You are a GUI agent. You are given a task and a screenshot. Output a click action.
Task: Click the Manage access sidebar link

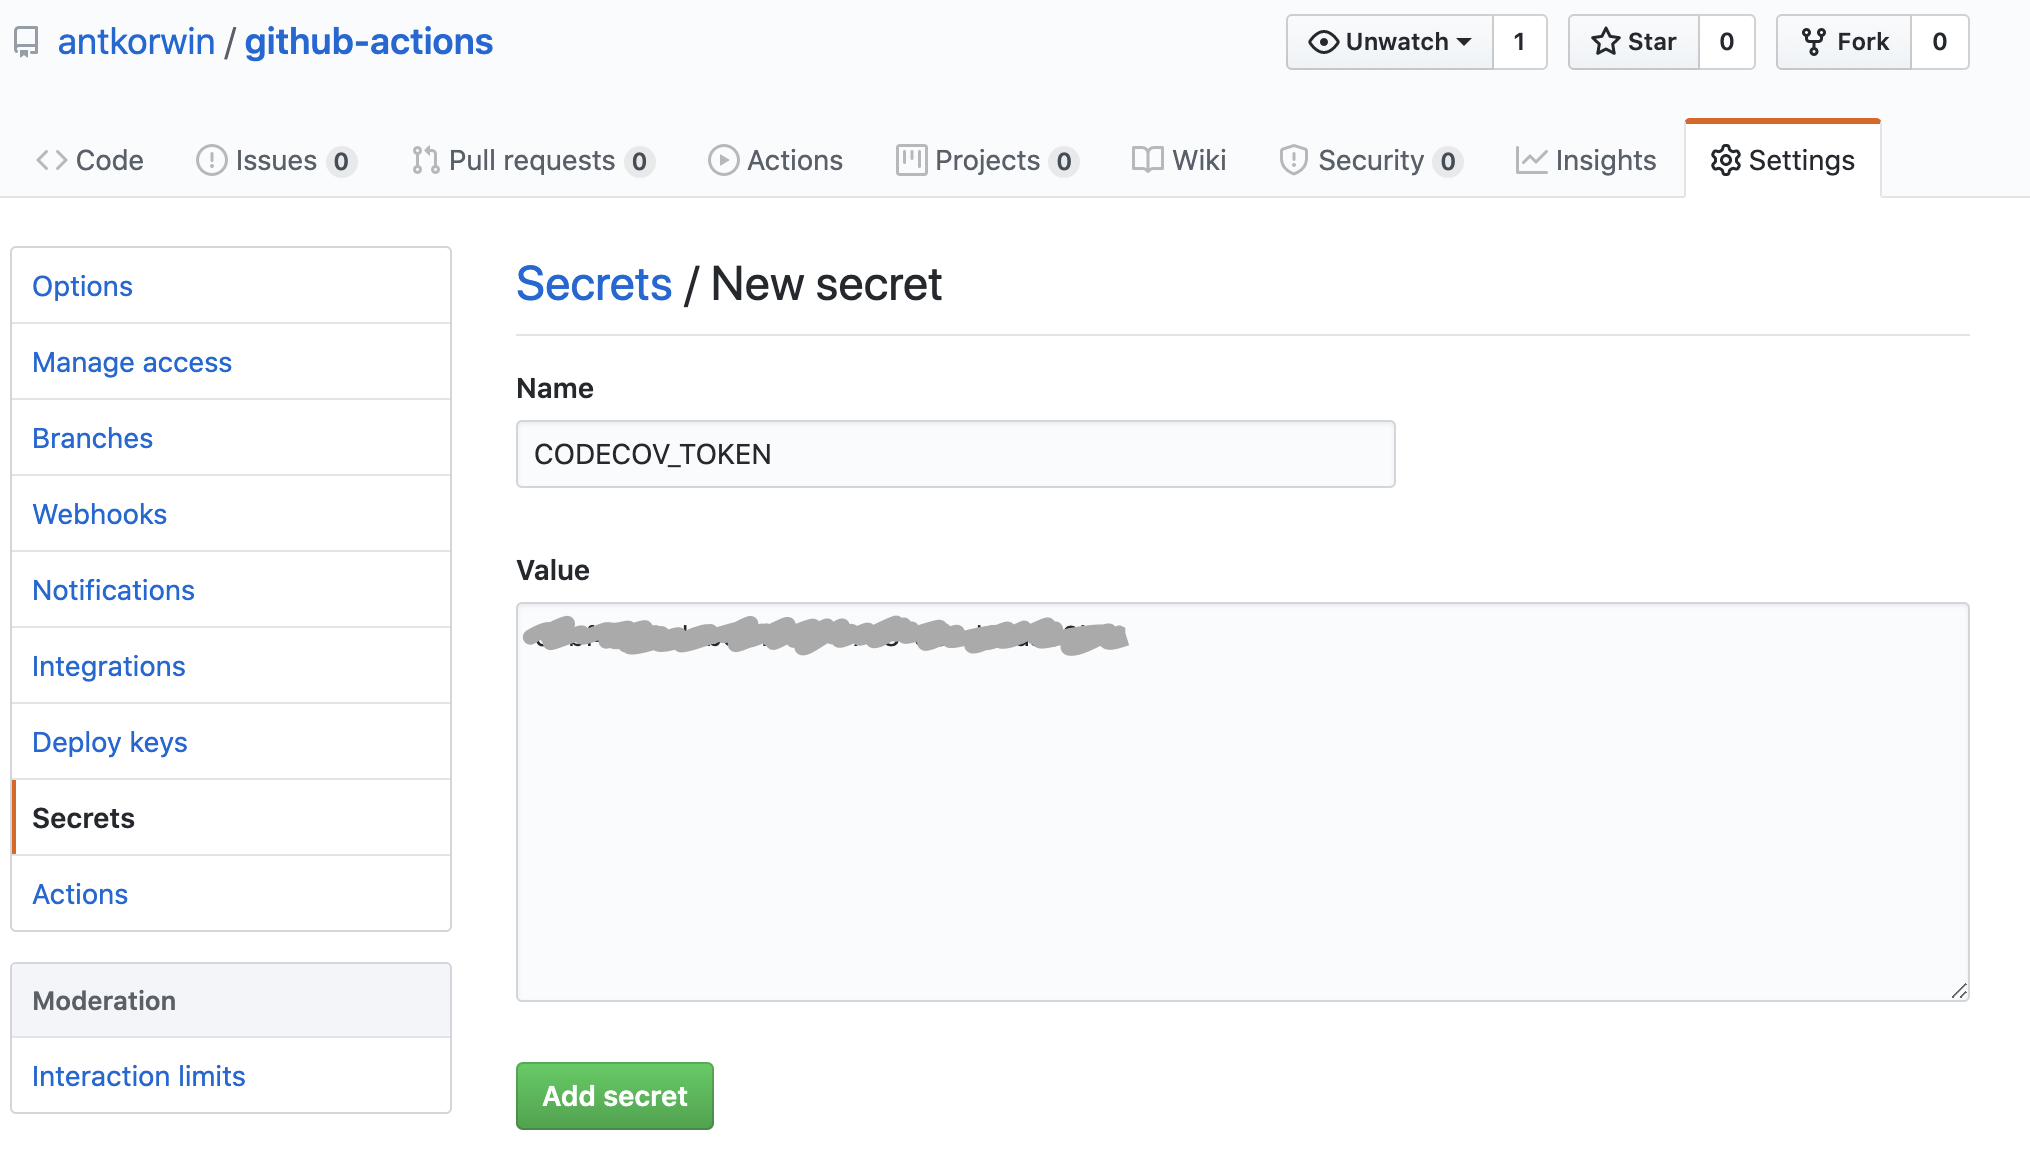pyautogui.click(x=130, y=361)
